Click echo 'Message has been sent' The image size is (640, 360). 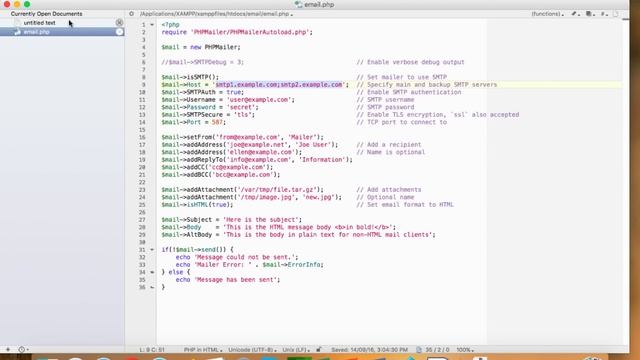pos(228,280)
